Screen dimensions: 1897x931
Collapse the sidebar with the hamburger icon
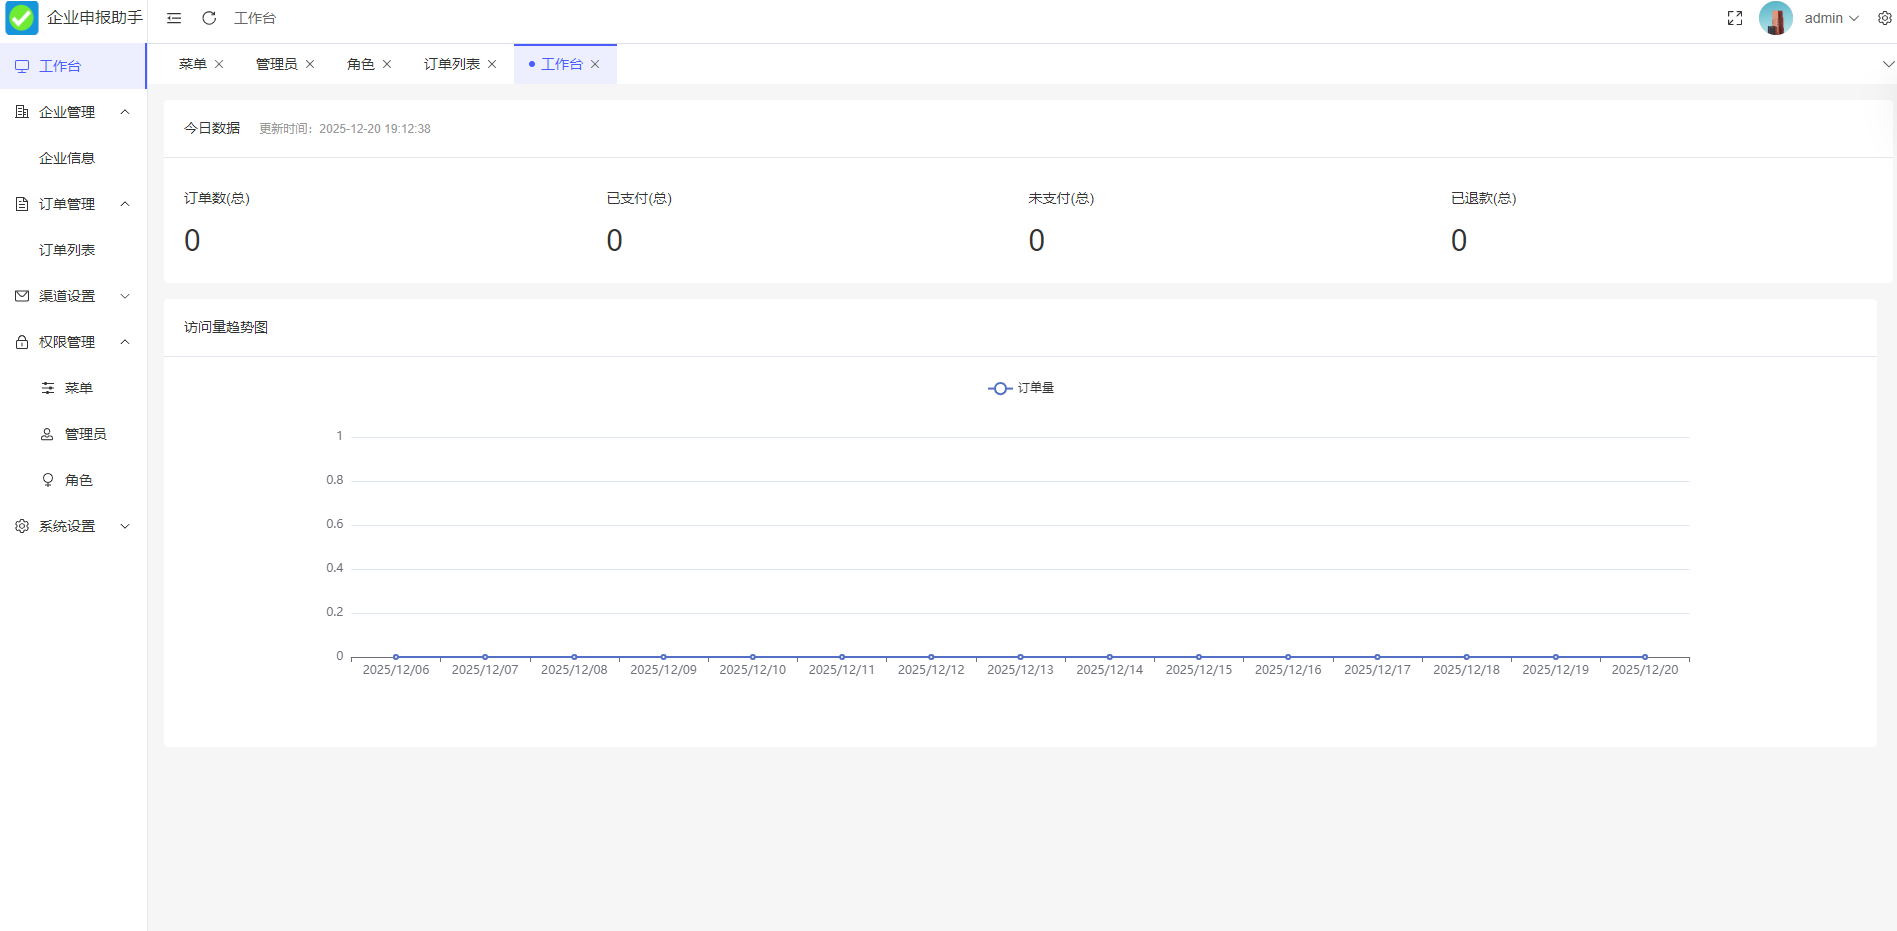coord(174,18)
